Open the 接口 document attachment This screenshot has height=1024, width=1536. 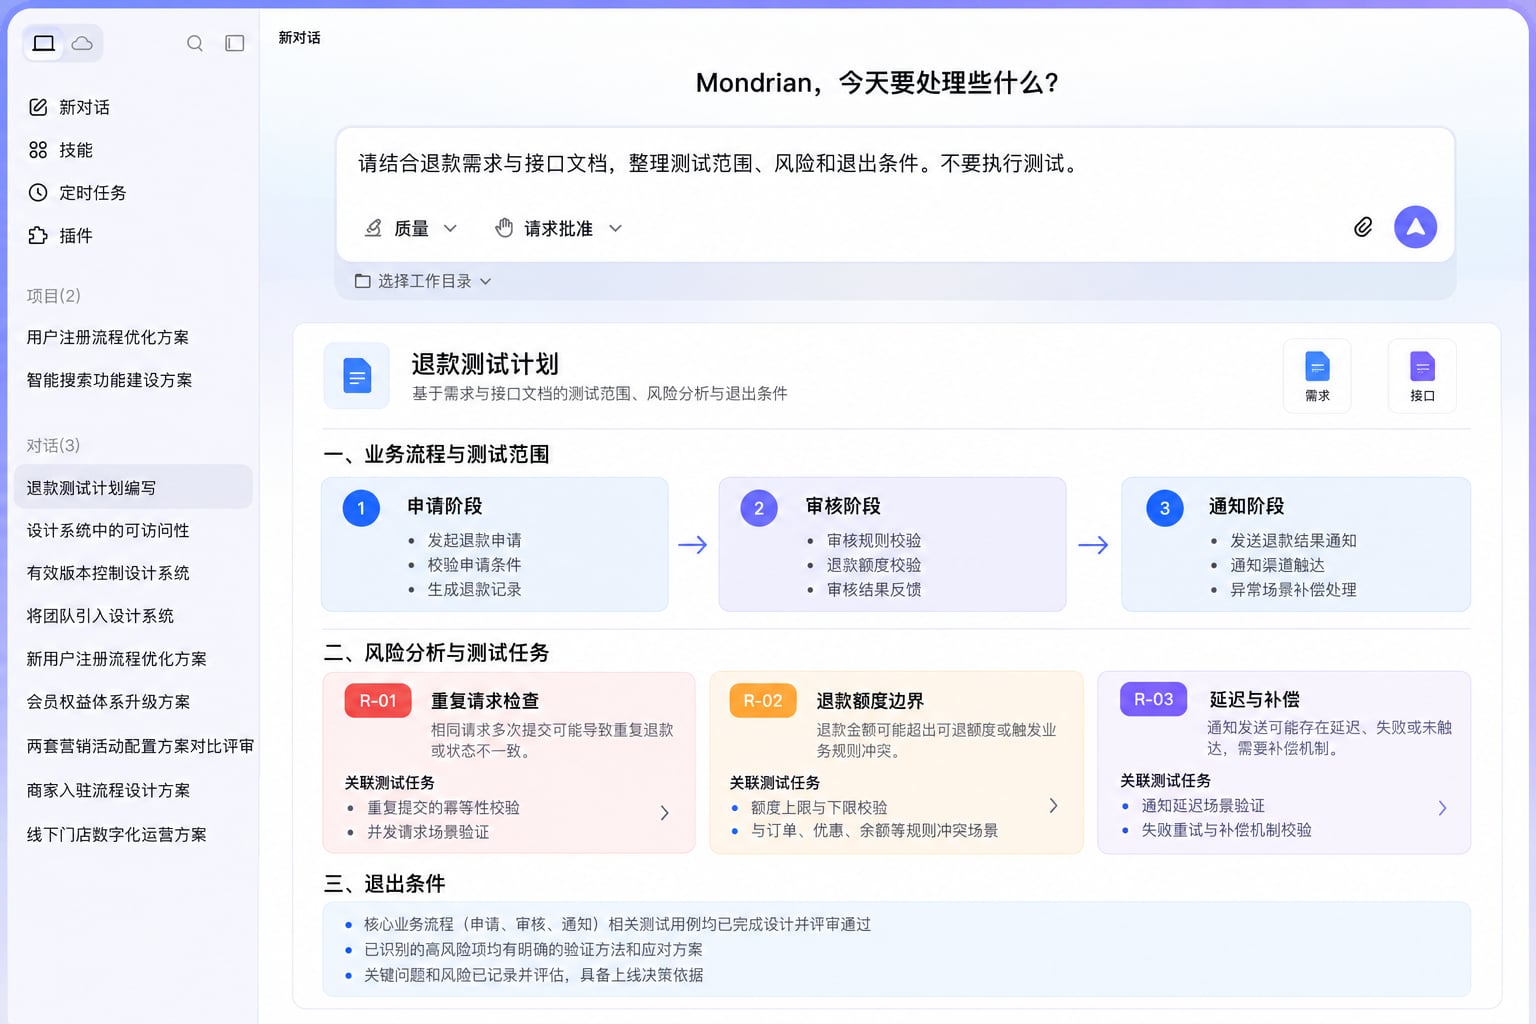1422,376
